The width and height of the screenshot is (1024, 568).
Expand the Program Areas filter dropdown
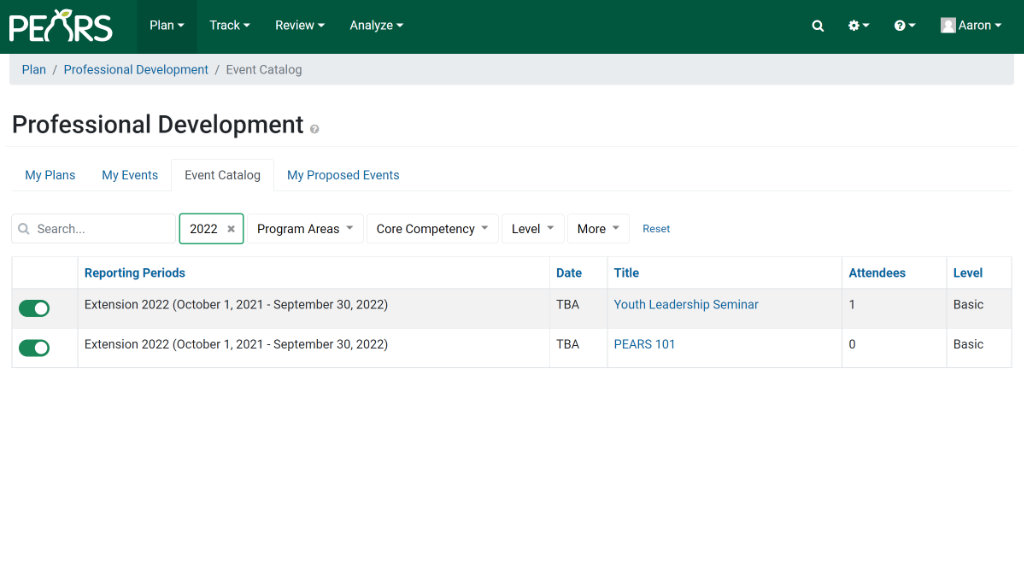click(x=304, y=229)
